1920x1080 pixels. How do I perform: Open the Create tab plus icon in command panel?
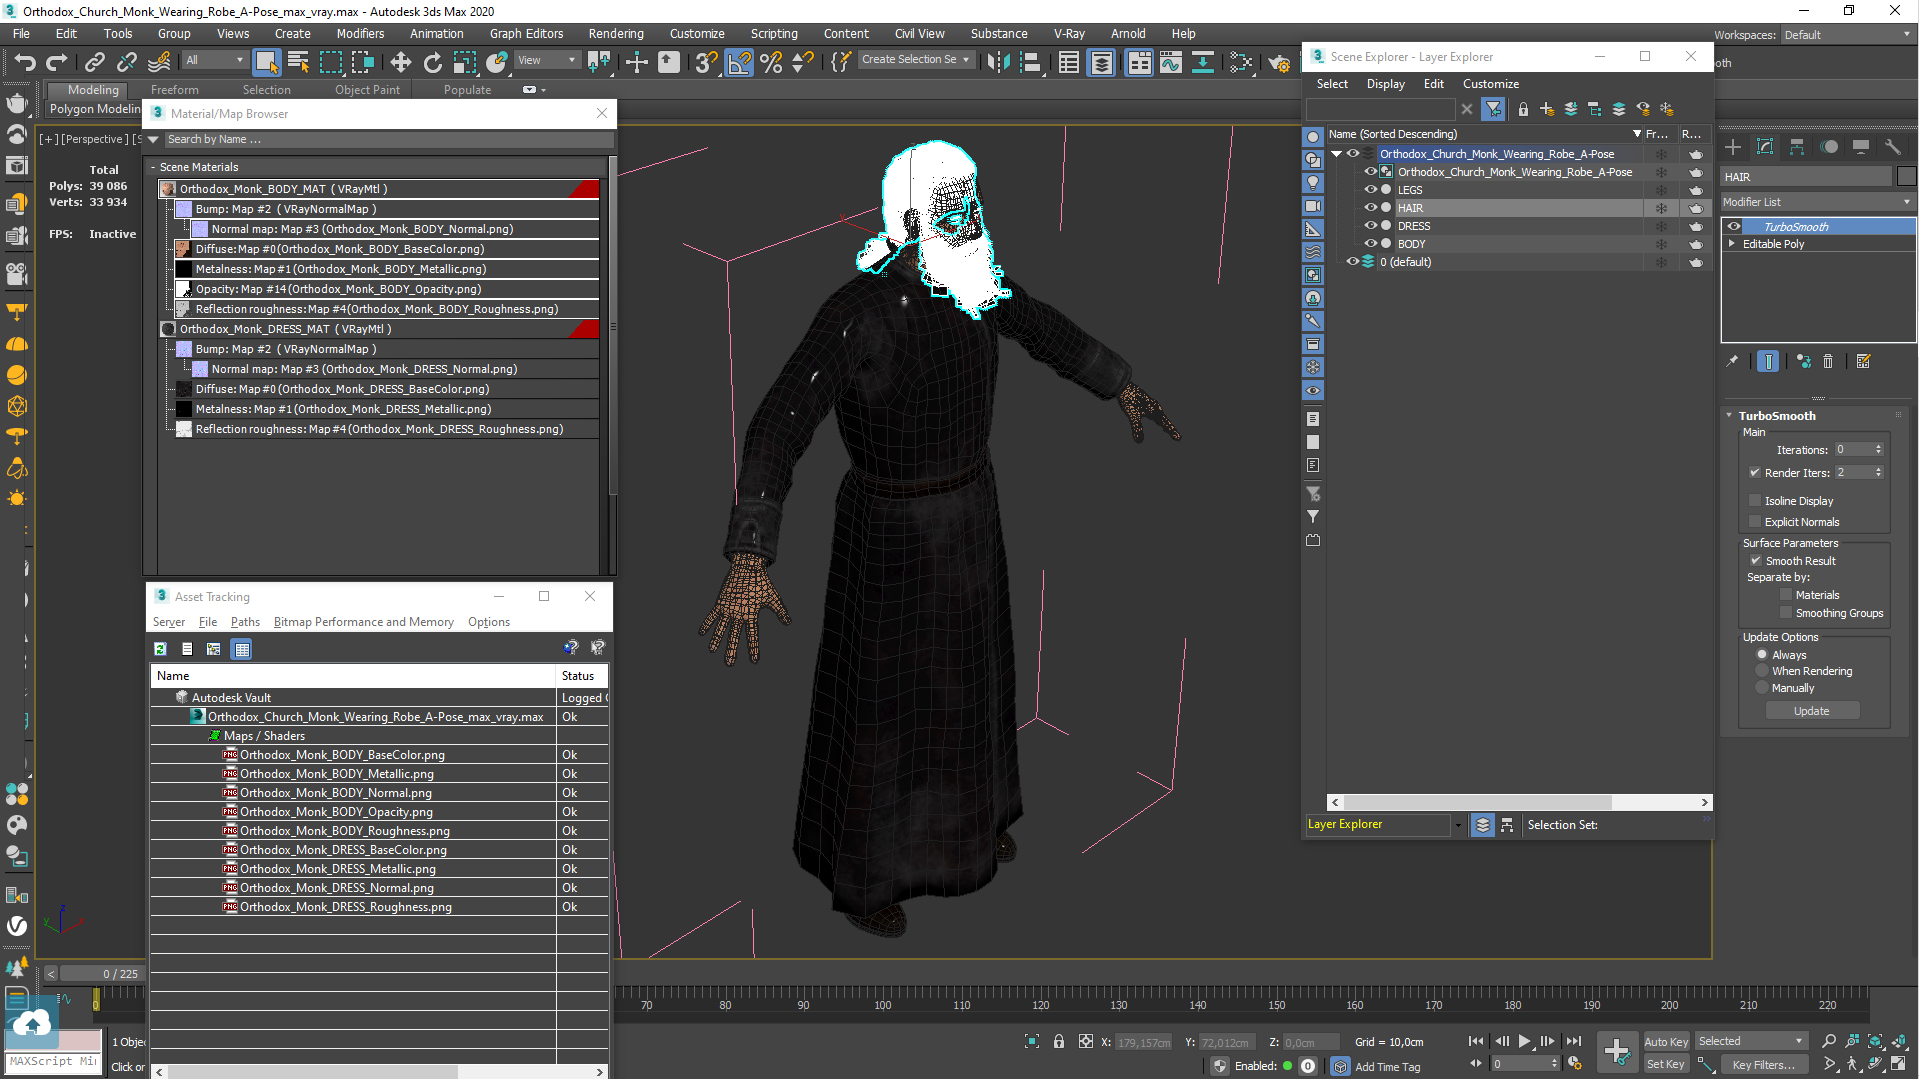(x=1733, y=147)
